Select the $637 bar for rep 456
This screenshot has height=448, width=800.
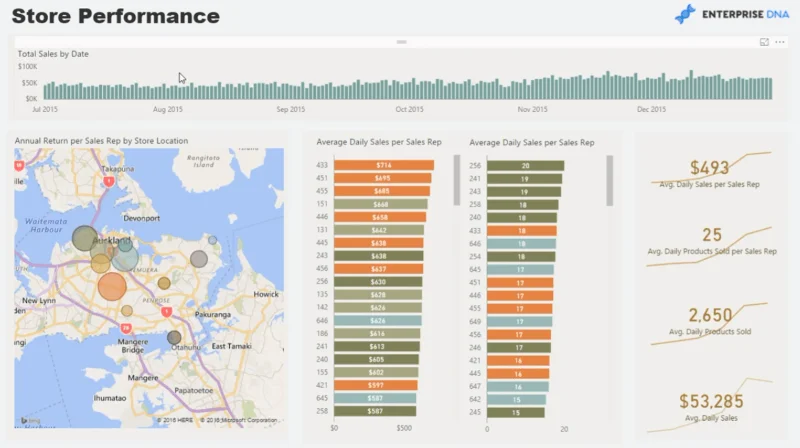(379, 269)
